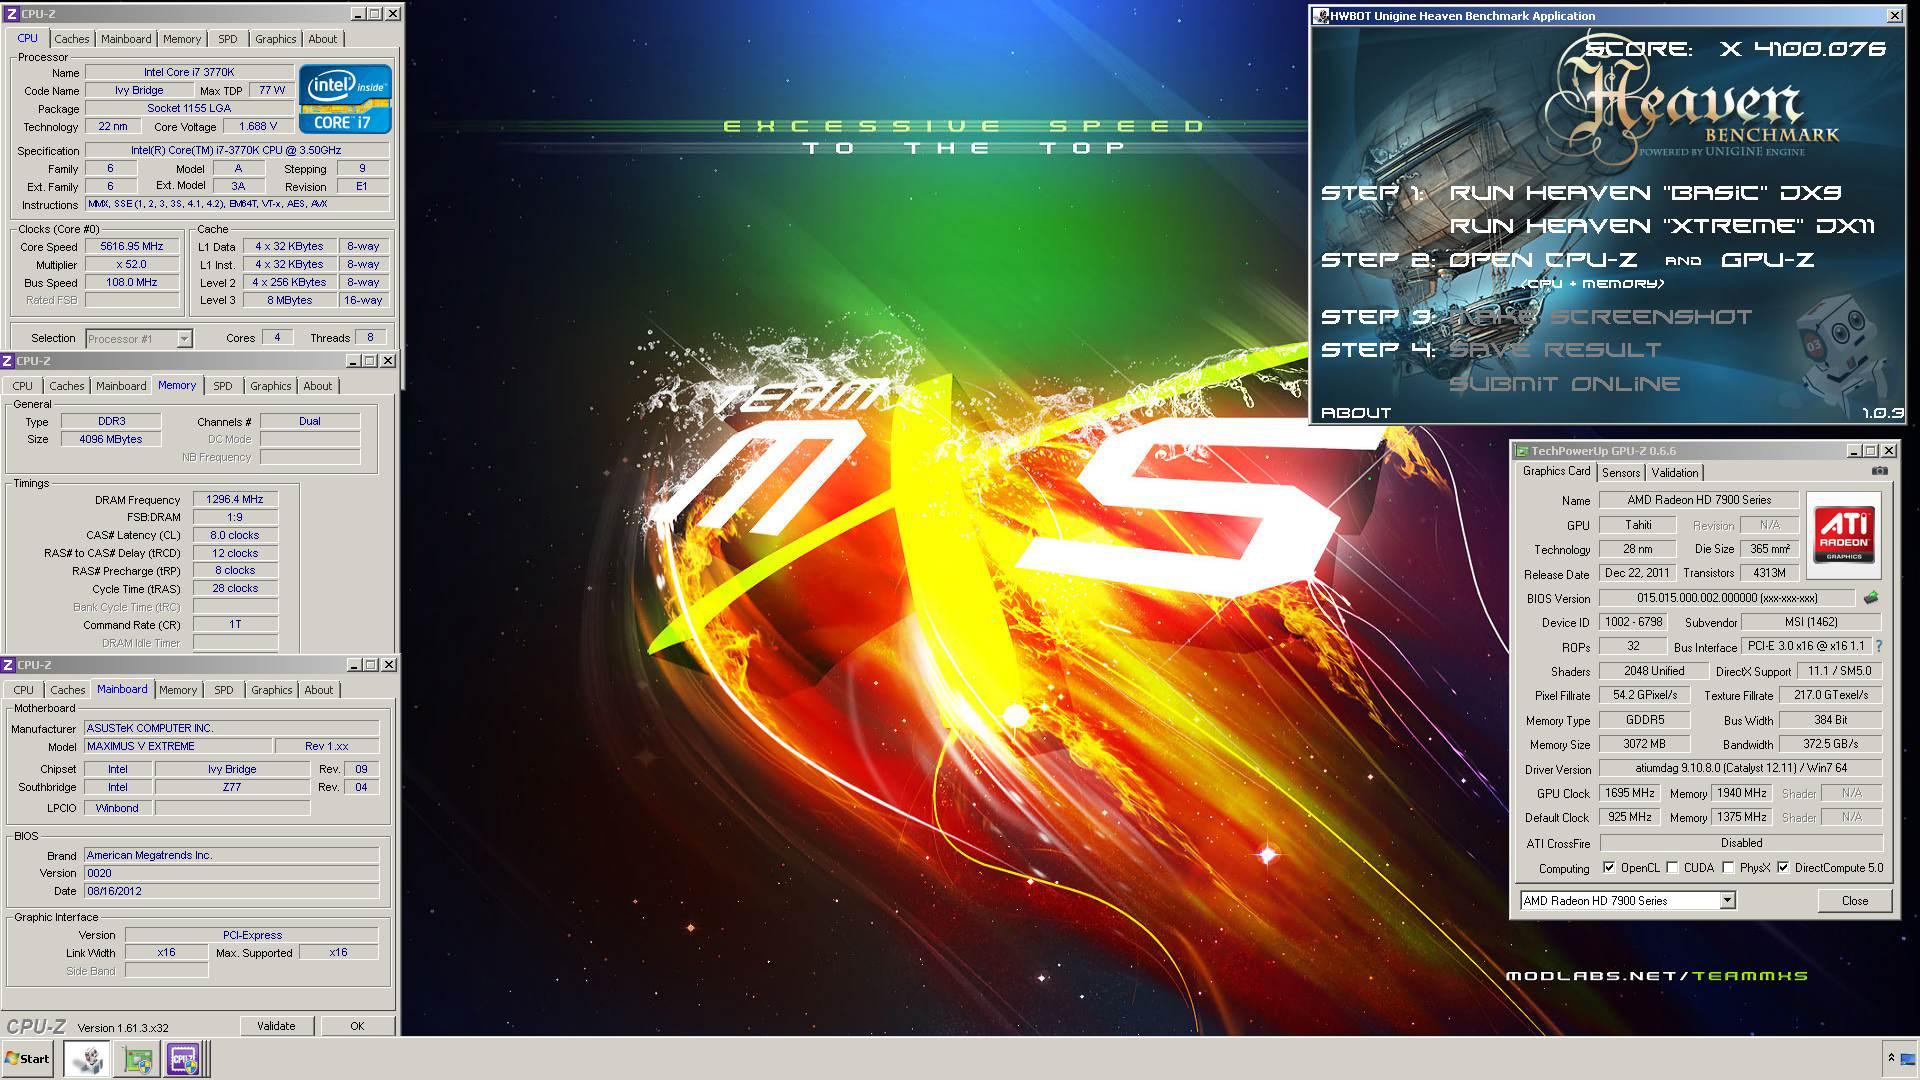Click the Intel Core i7 3770K name field
The width and height of the screenshot is (1920, 1080).
[189, 72]
